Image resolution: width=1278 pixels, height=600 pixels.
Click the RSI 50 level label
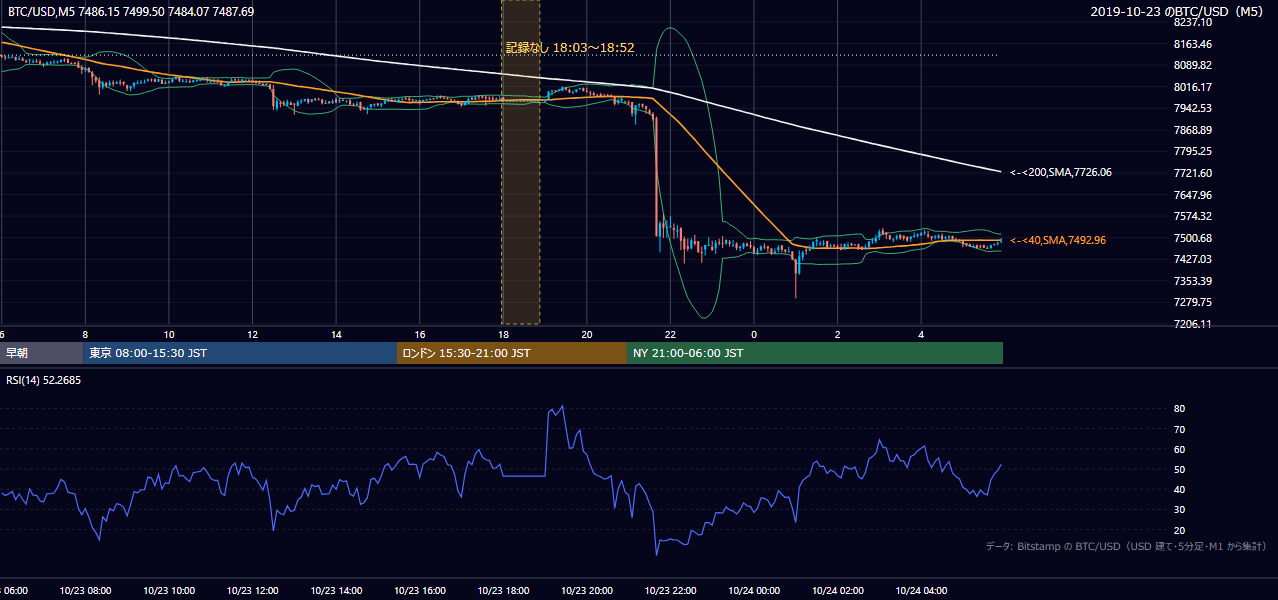pos(1179,469)
